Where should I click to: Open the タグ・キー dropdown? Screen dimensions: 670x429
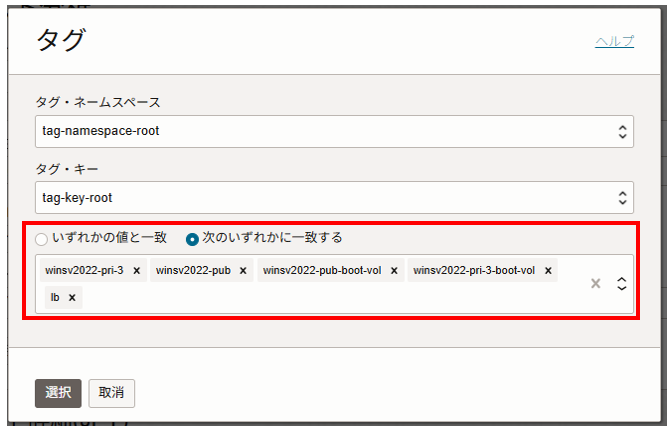pos(335,197)
